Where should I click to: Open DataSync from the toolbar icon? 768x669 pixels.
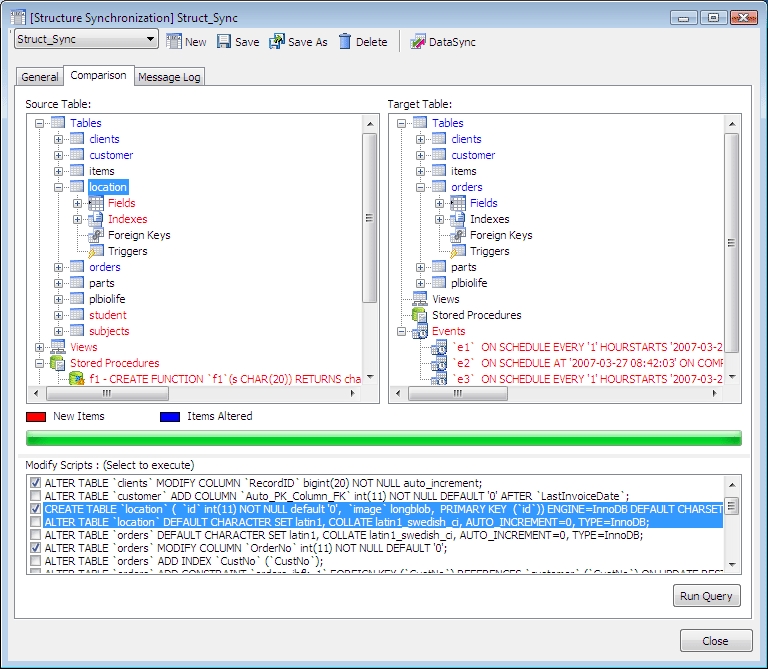pyautogui.click(x=418, y=42)
